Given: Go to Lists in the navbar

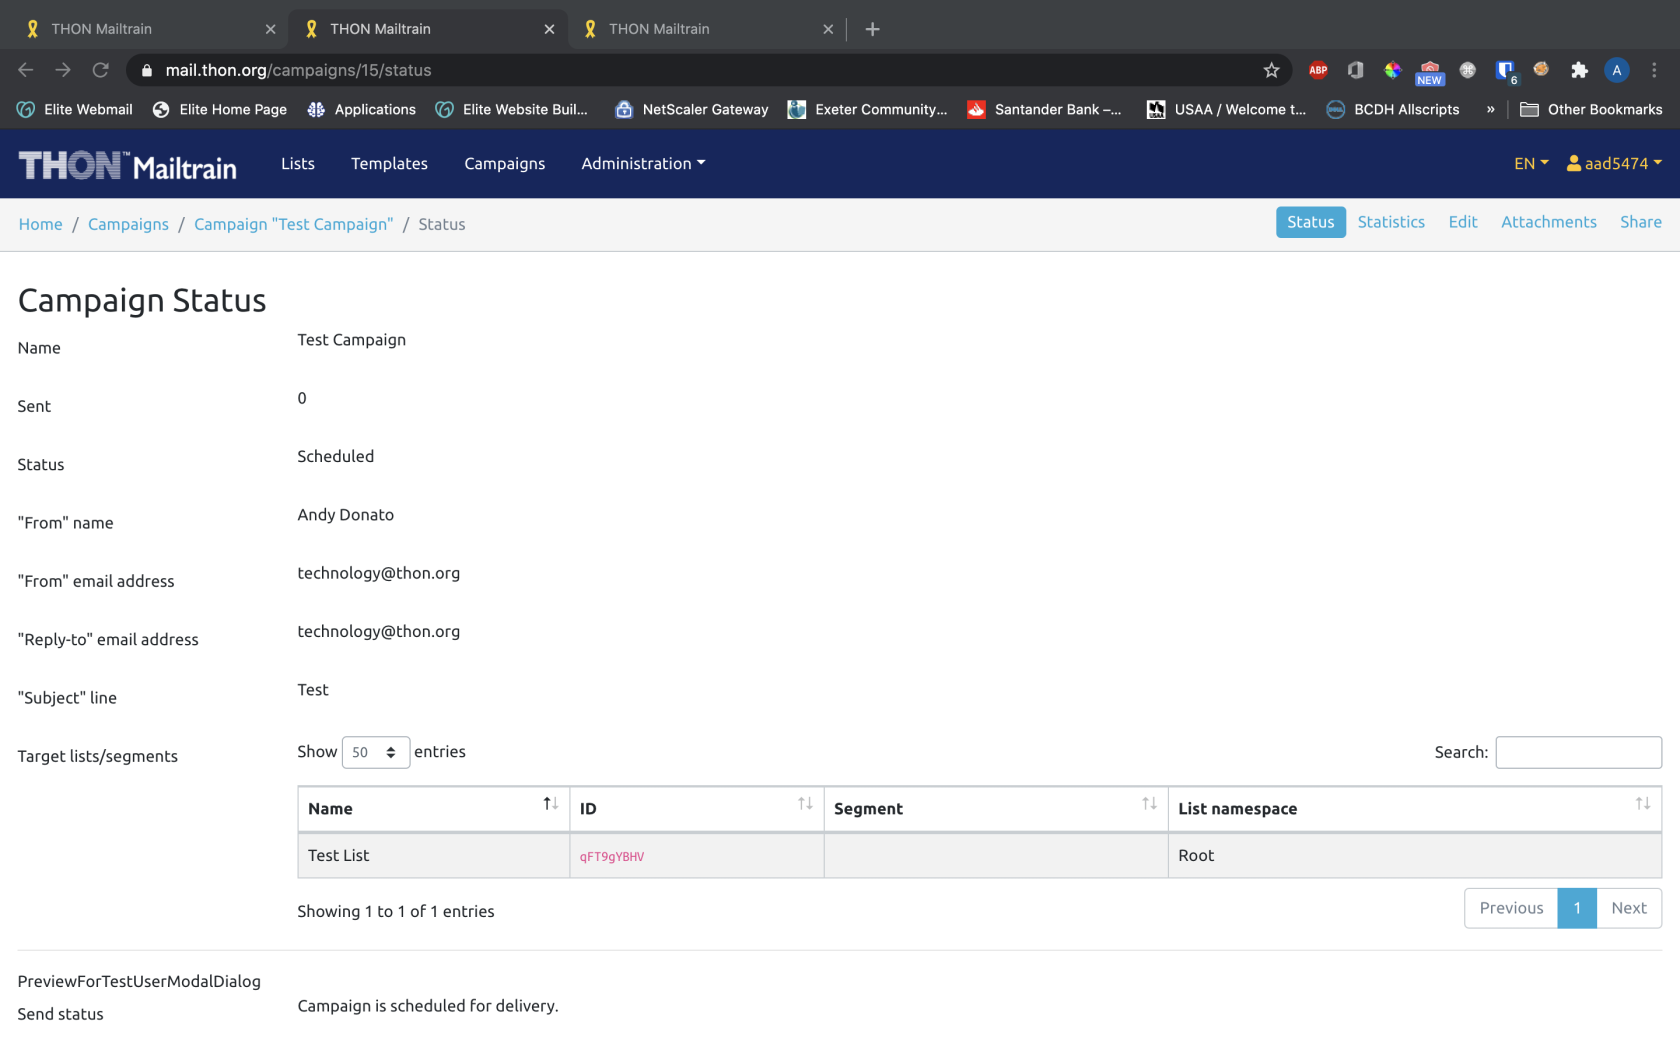Looking at the screenshot, I should click(x=298, y=163).
